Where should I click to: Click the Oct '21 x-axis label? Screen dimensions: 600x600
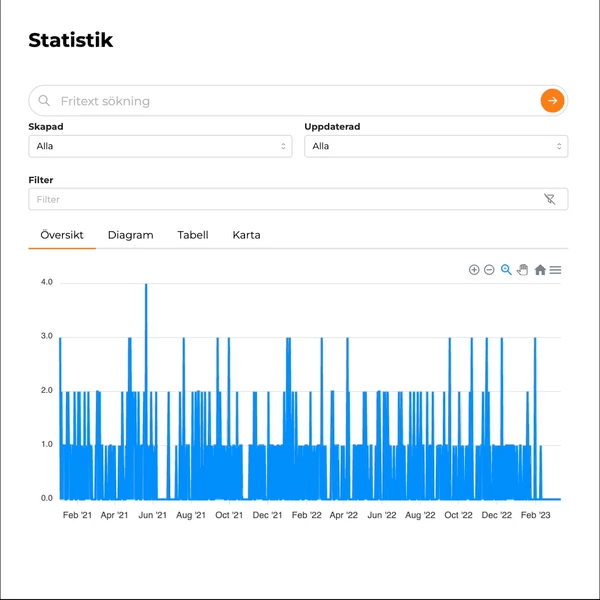229,515
